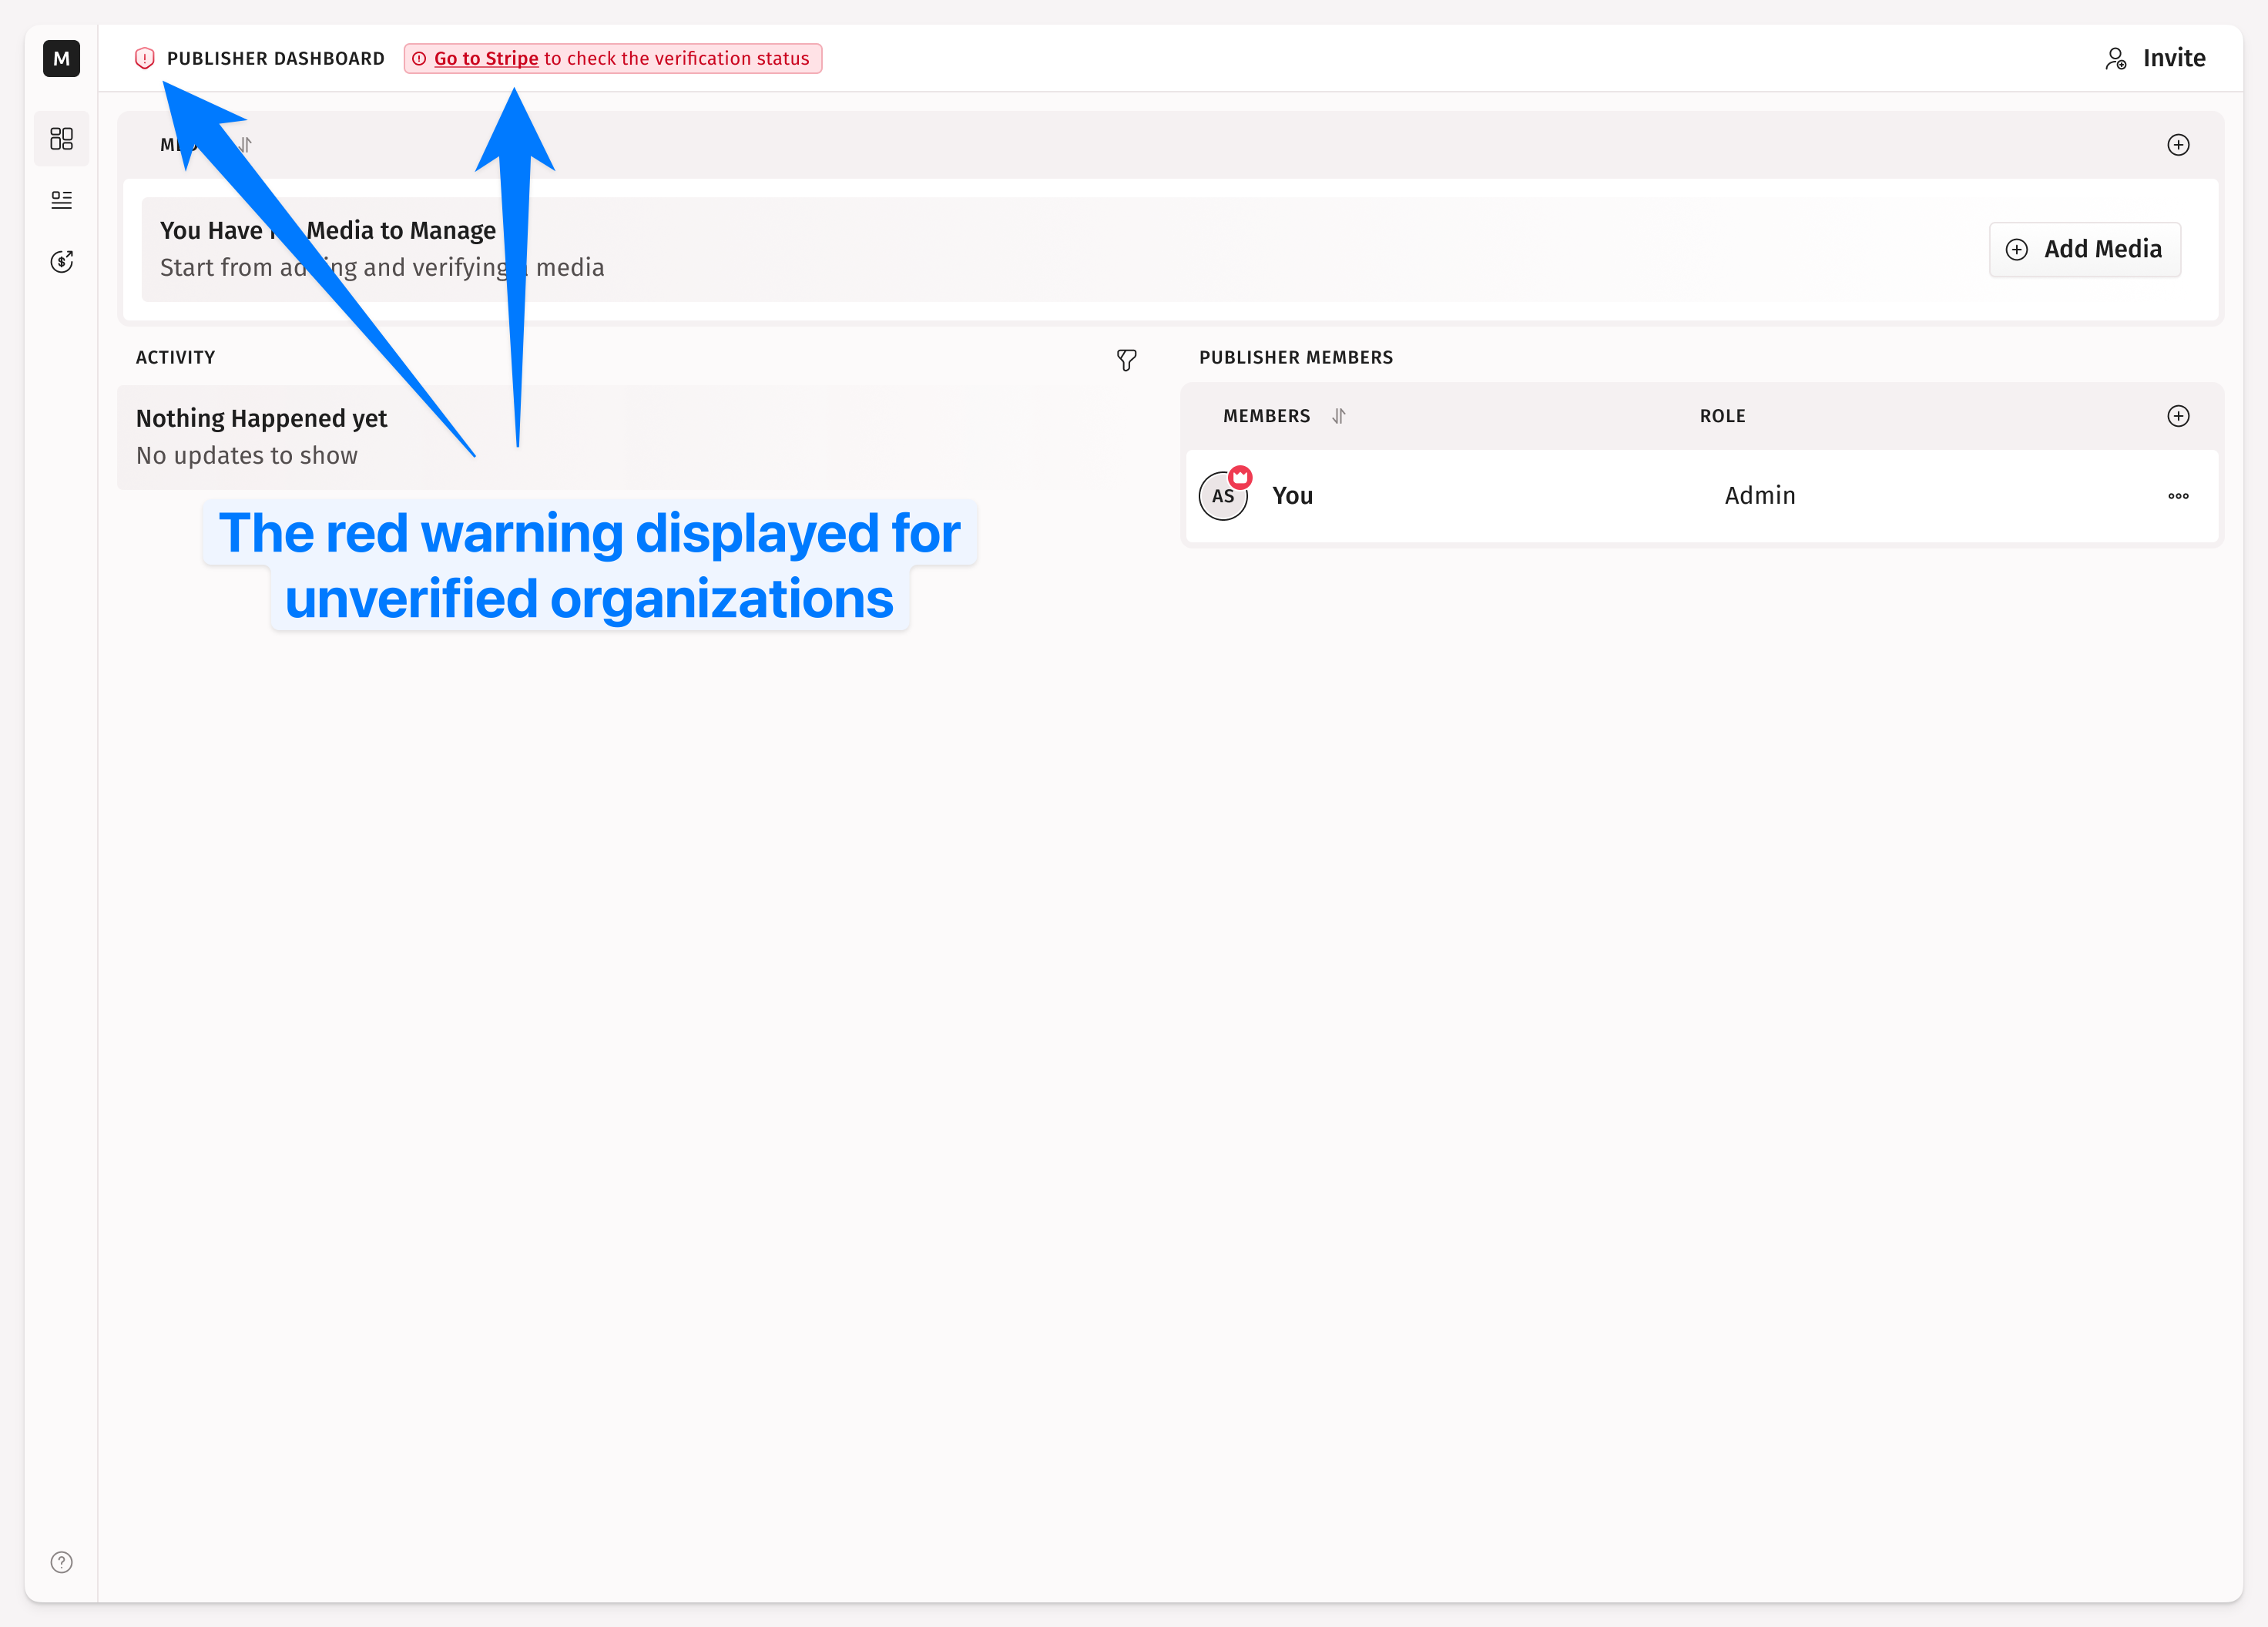Click the help question mark icon
Viewport: 2268px width, 1627px height.
pyautogui.click(x=61, y=1562)
